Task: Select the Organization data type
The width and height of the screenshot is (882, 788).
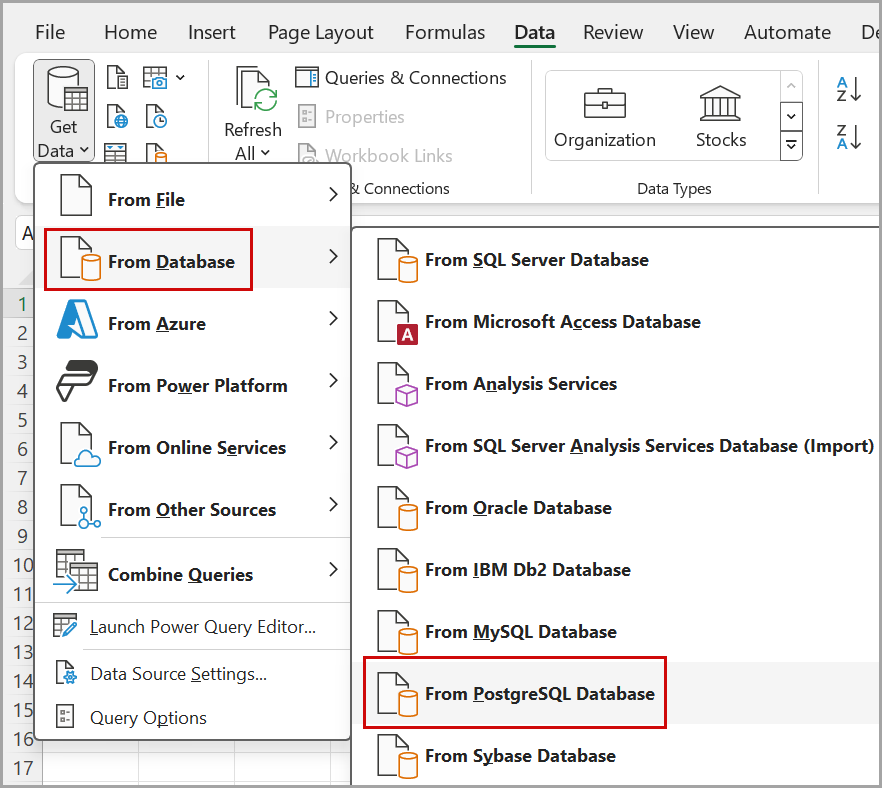Action: pyautogui.click(x=605, y=117)
